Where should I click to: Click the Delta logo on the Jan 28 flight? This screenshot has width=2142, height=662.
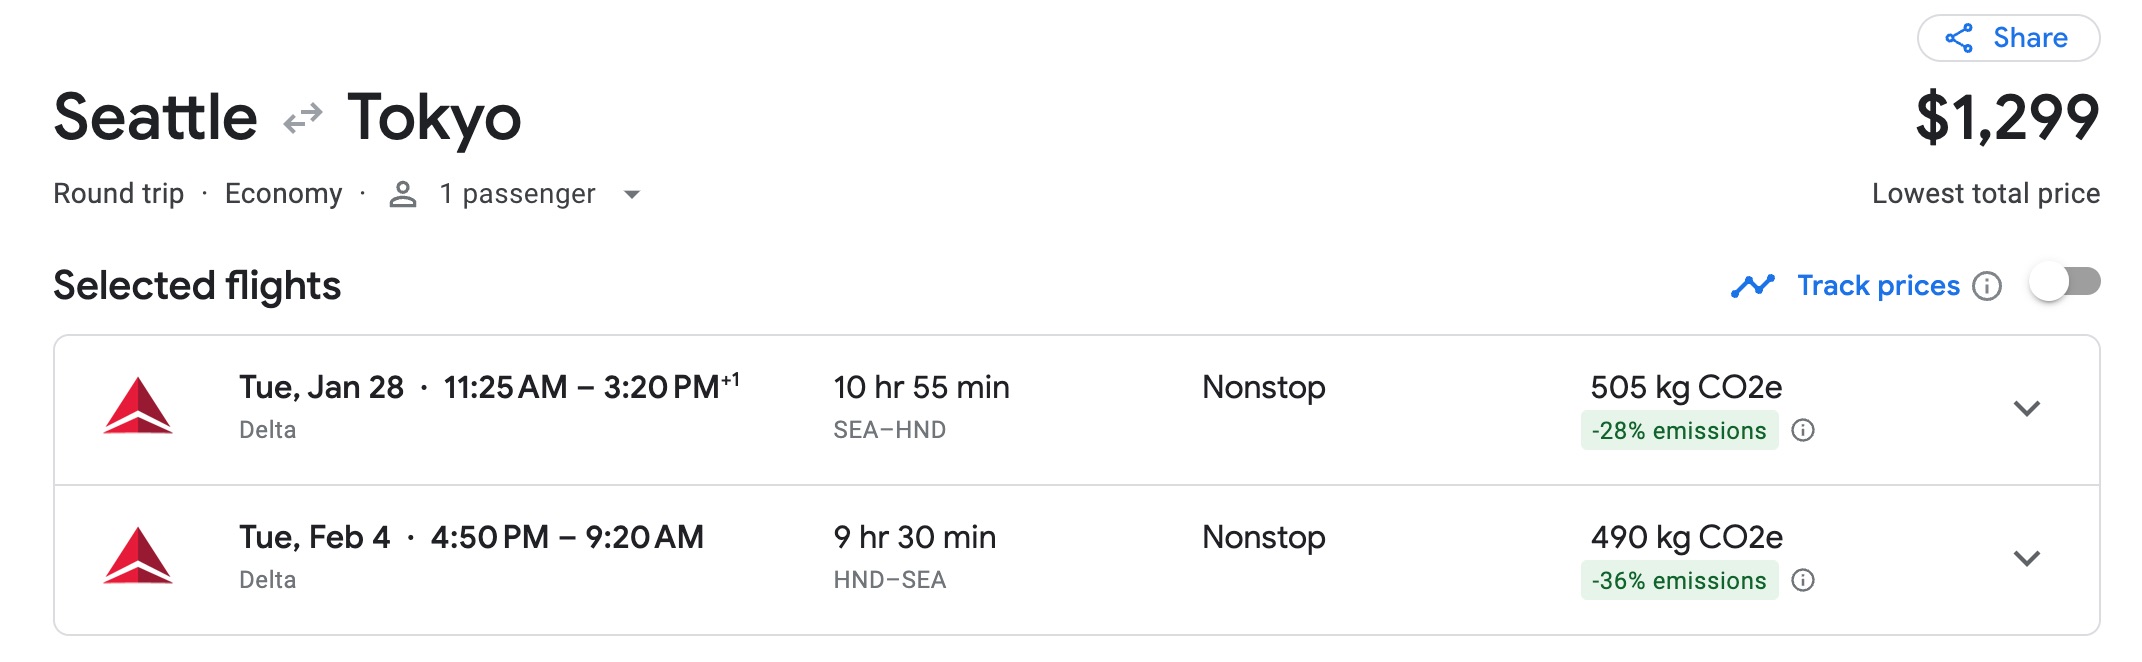click(x=140, y=407)
